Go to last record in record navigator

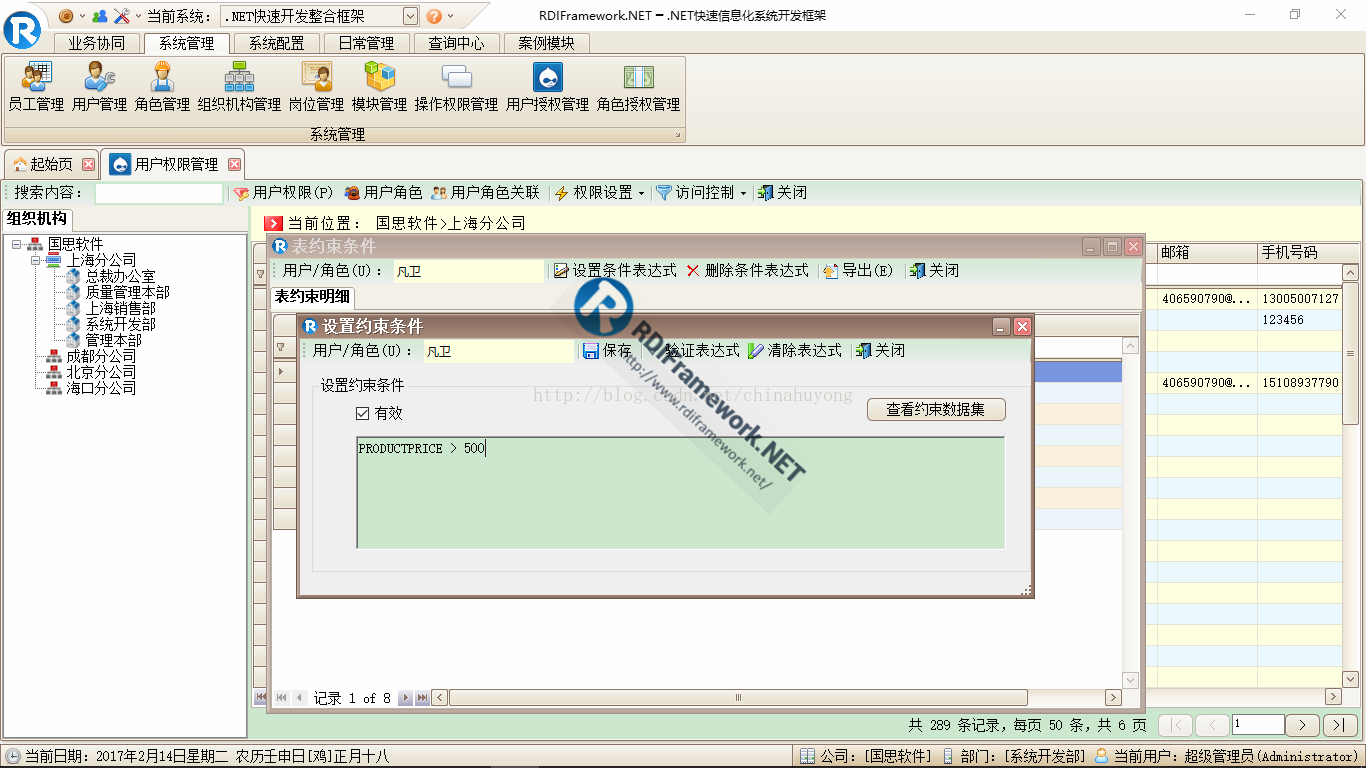[x=422, y=698]
